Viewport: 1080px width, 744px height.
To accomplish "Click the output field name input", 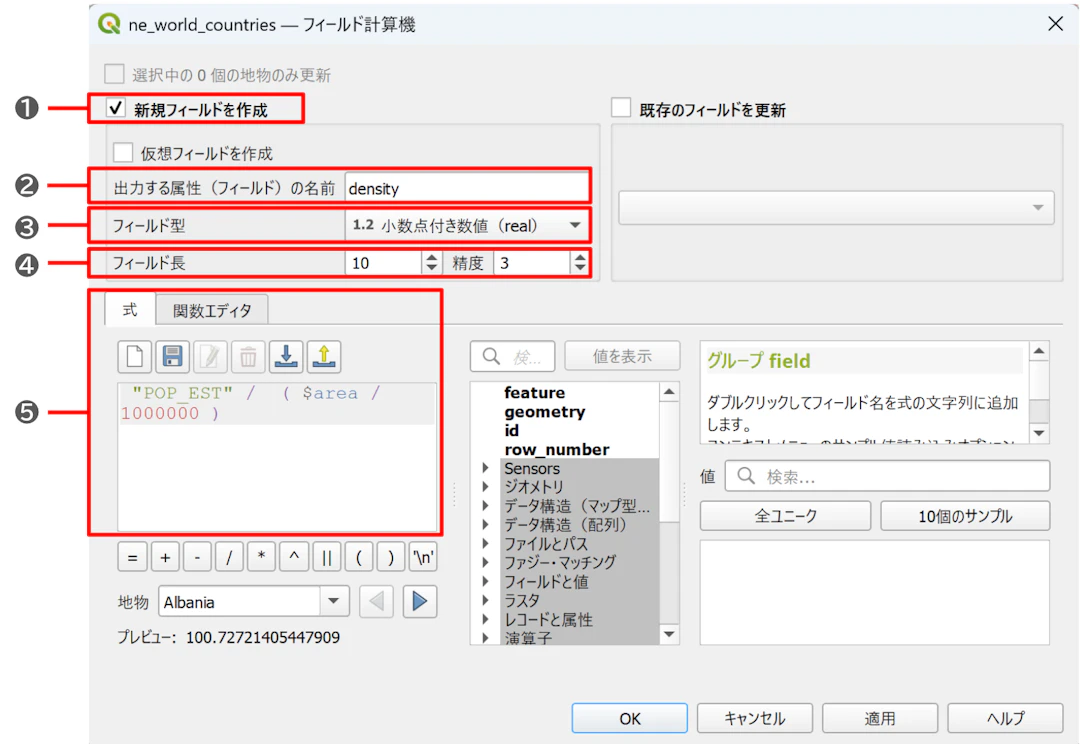I will click(x=466, y=188).
